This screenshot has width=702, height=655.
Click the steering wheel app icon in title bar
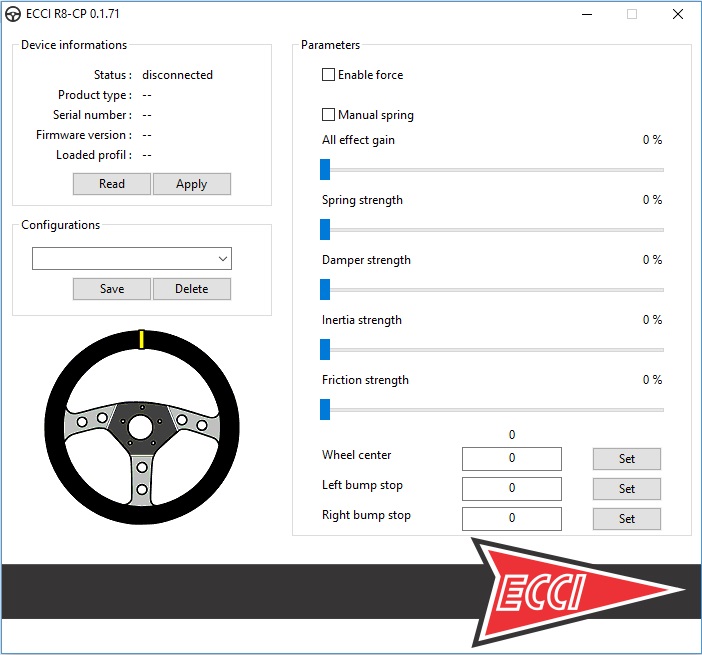point(13,15)
